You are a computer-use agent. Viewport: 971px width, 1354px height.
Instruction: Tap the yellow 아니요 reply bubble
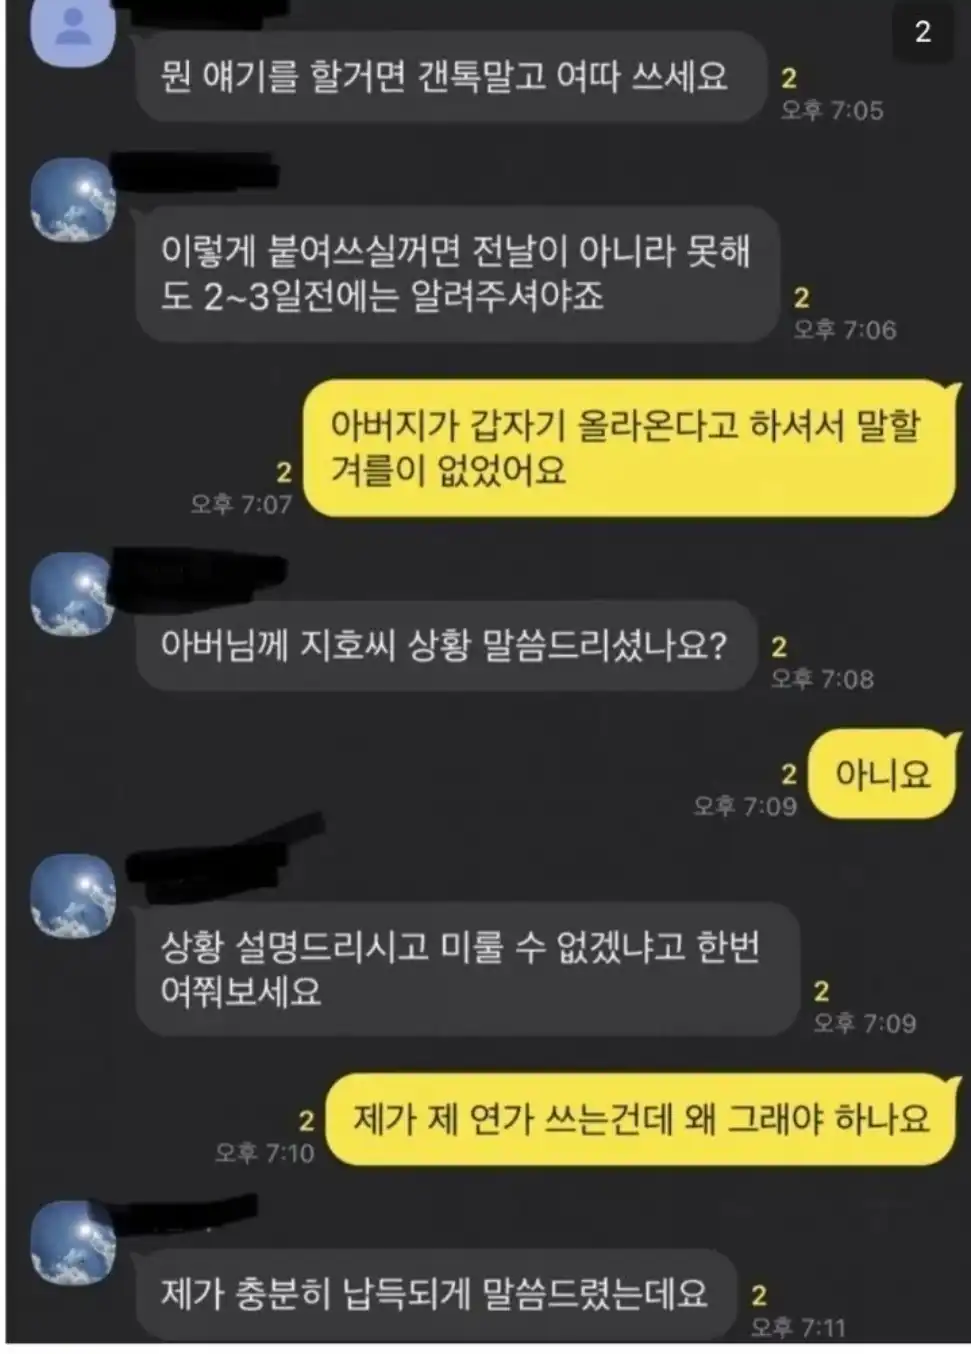[882, 774]
